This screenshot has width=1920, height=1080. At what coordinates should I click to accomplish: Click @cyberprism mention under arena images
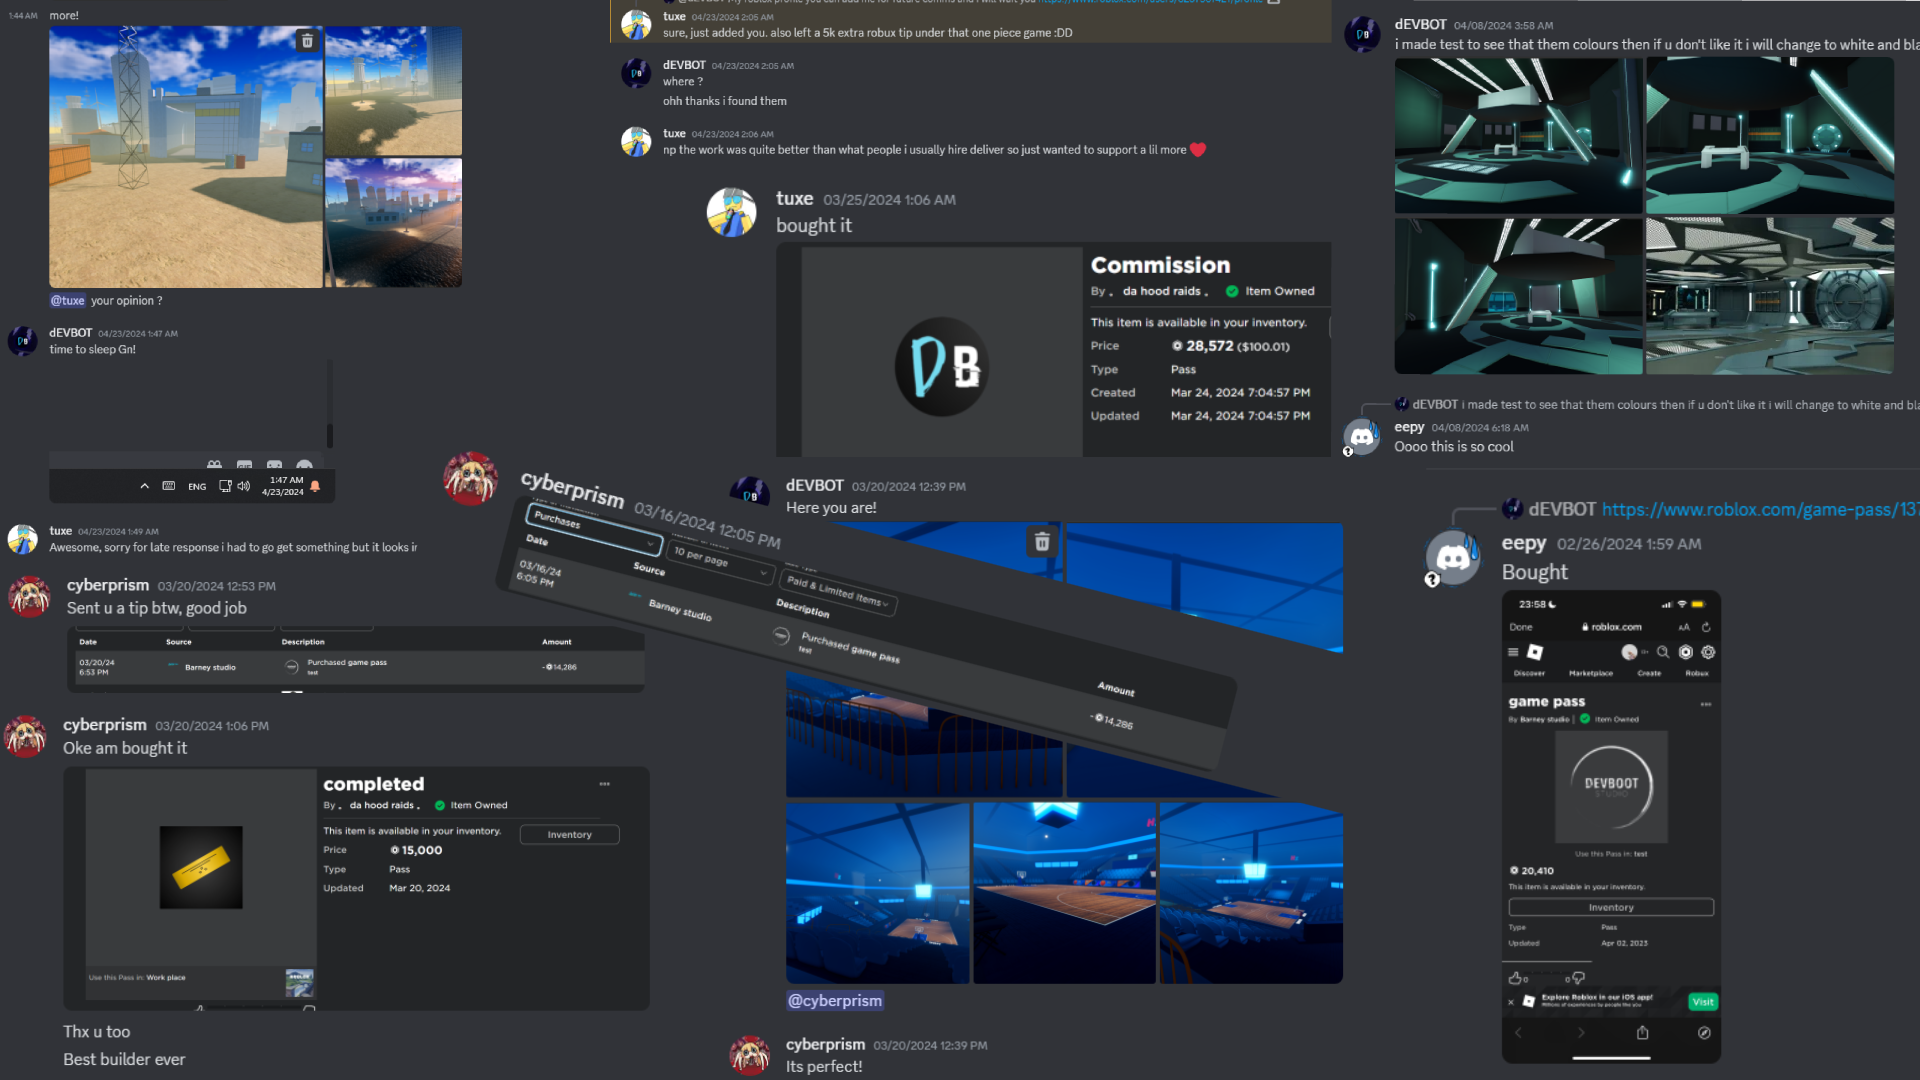coord(835,1001)
